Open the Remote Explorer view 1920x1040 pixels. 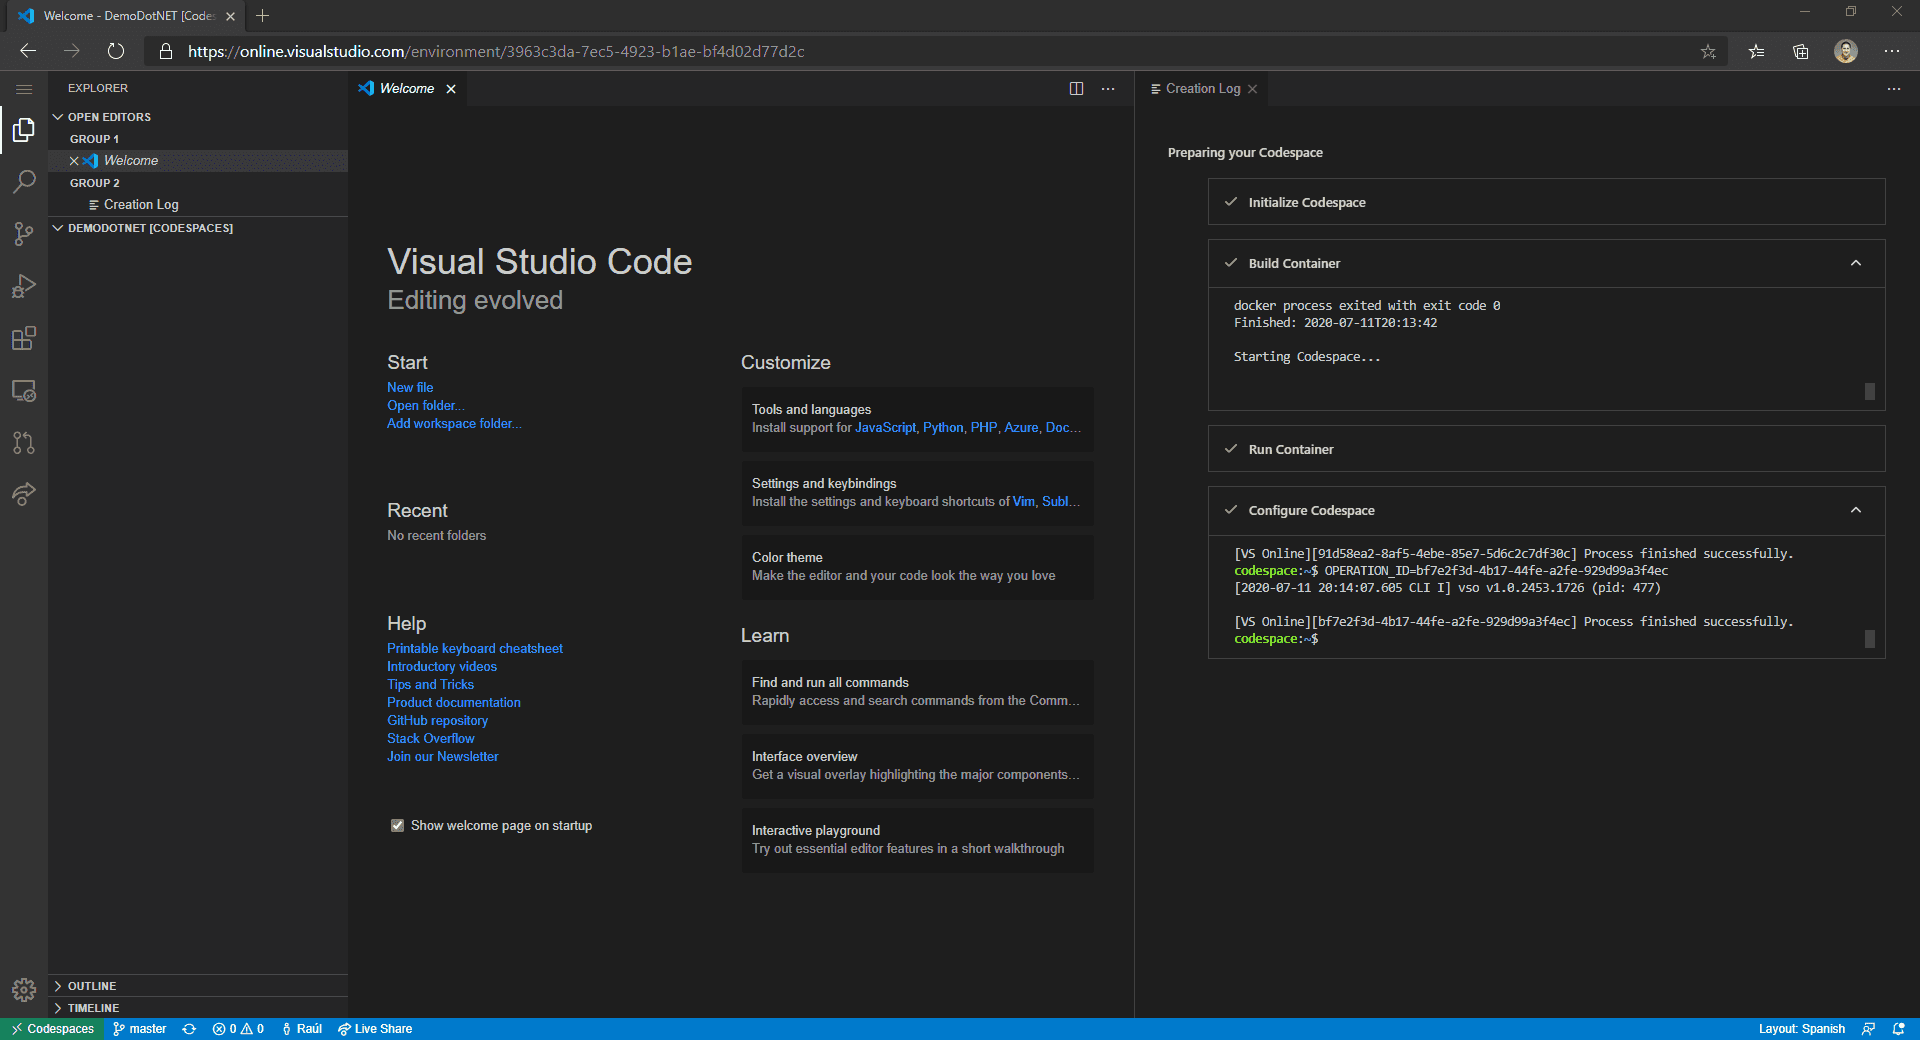point(24,390)
